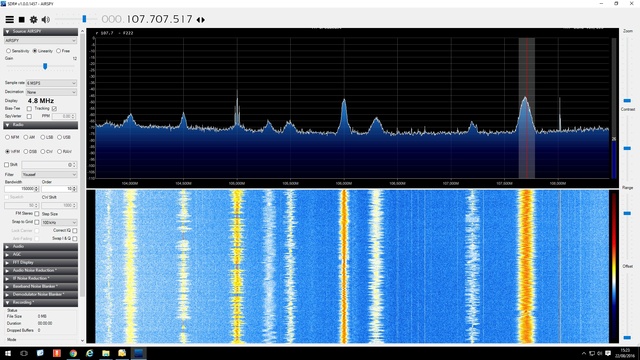Image resolution: width=640 pixels, height=360 pixels.
Task: Enable the Bias-Tee checkbox
Action: [29, 109]
